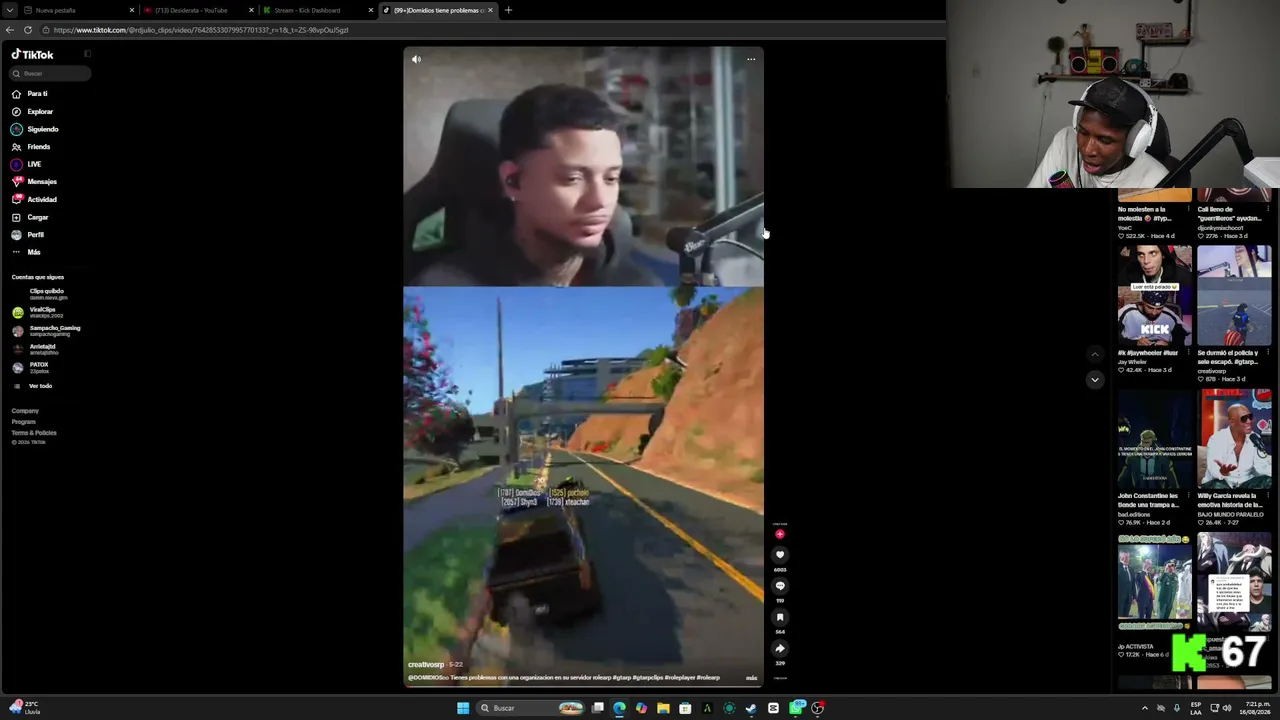Open the 'Se durmió el policía' video thumbnail

[1234, 296]
